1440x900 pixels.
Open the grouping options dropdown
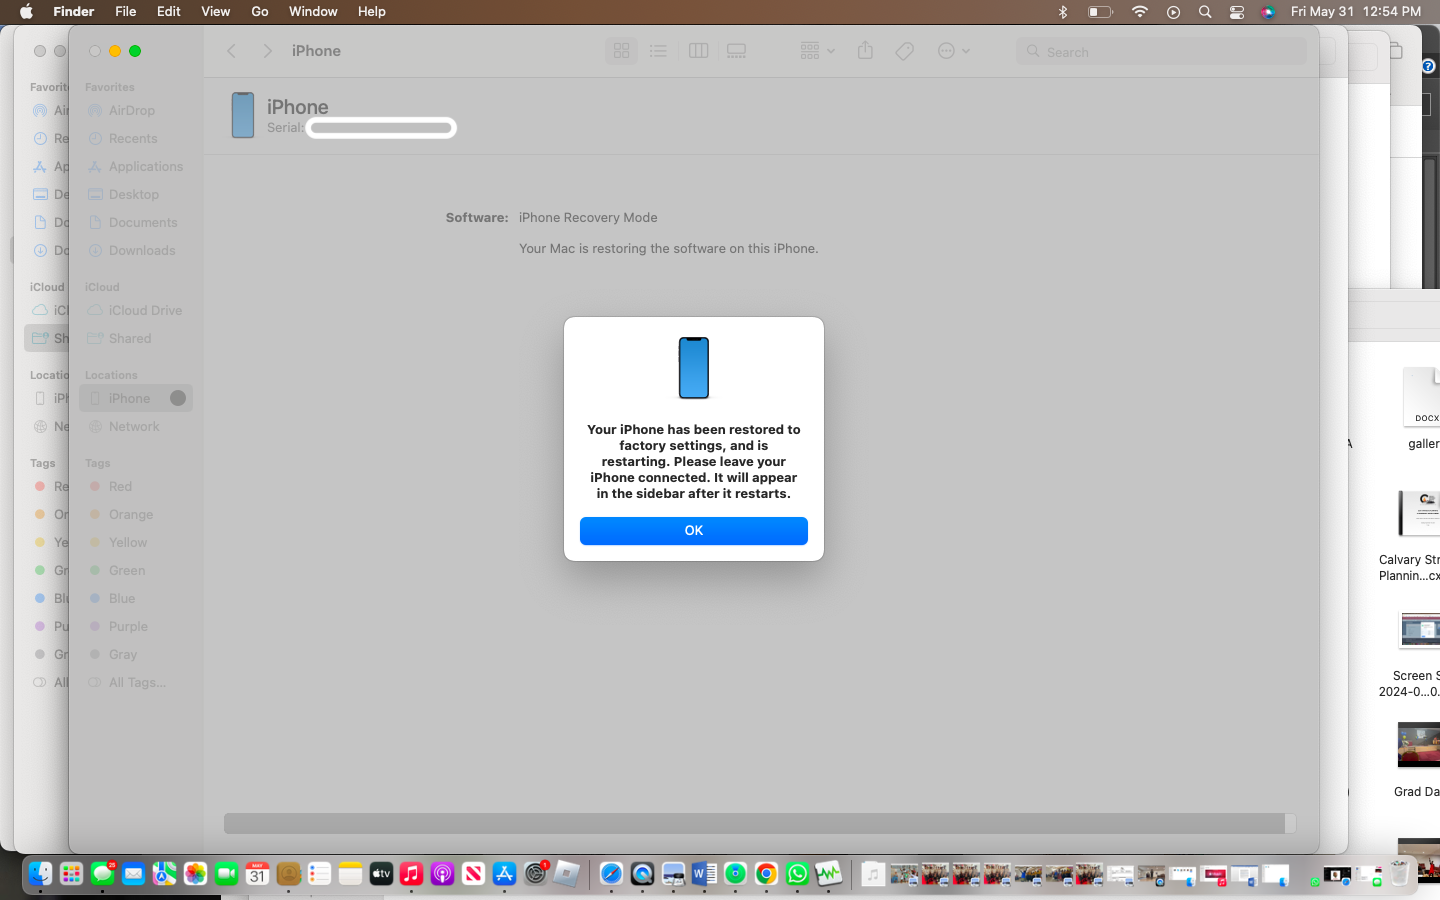tap(816, 50)
